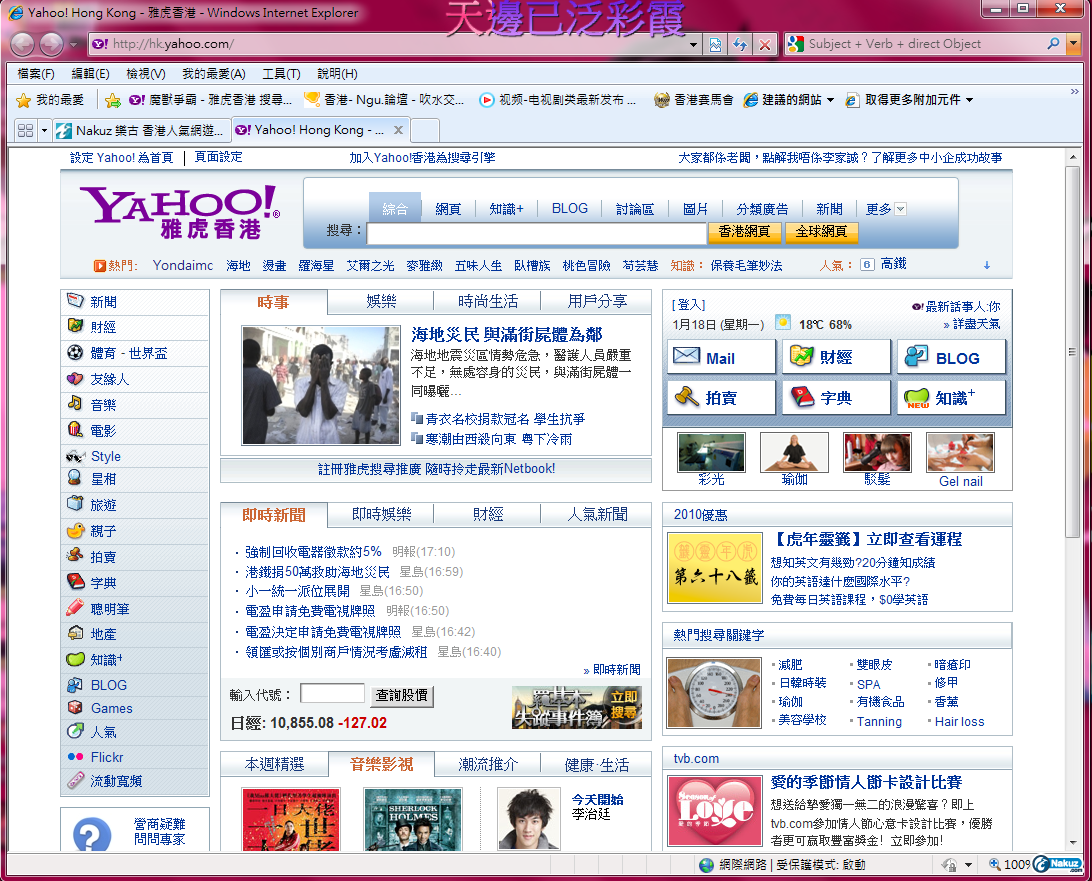Open the 拍賣 auction hammer shortcut

pos(721,397)
